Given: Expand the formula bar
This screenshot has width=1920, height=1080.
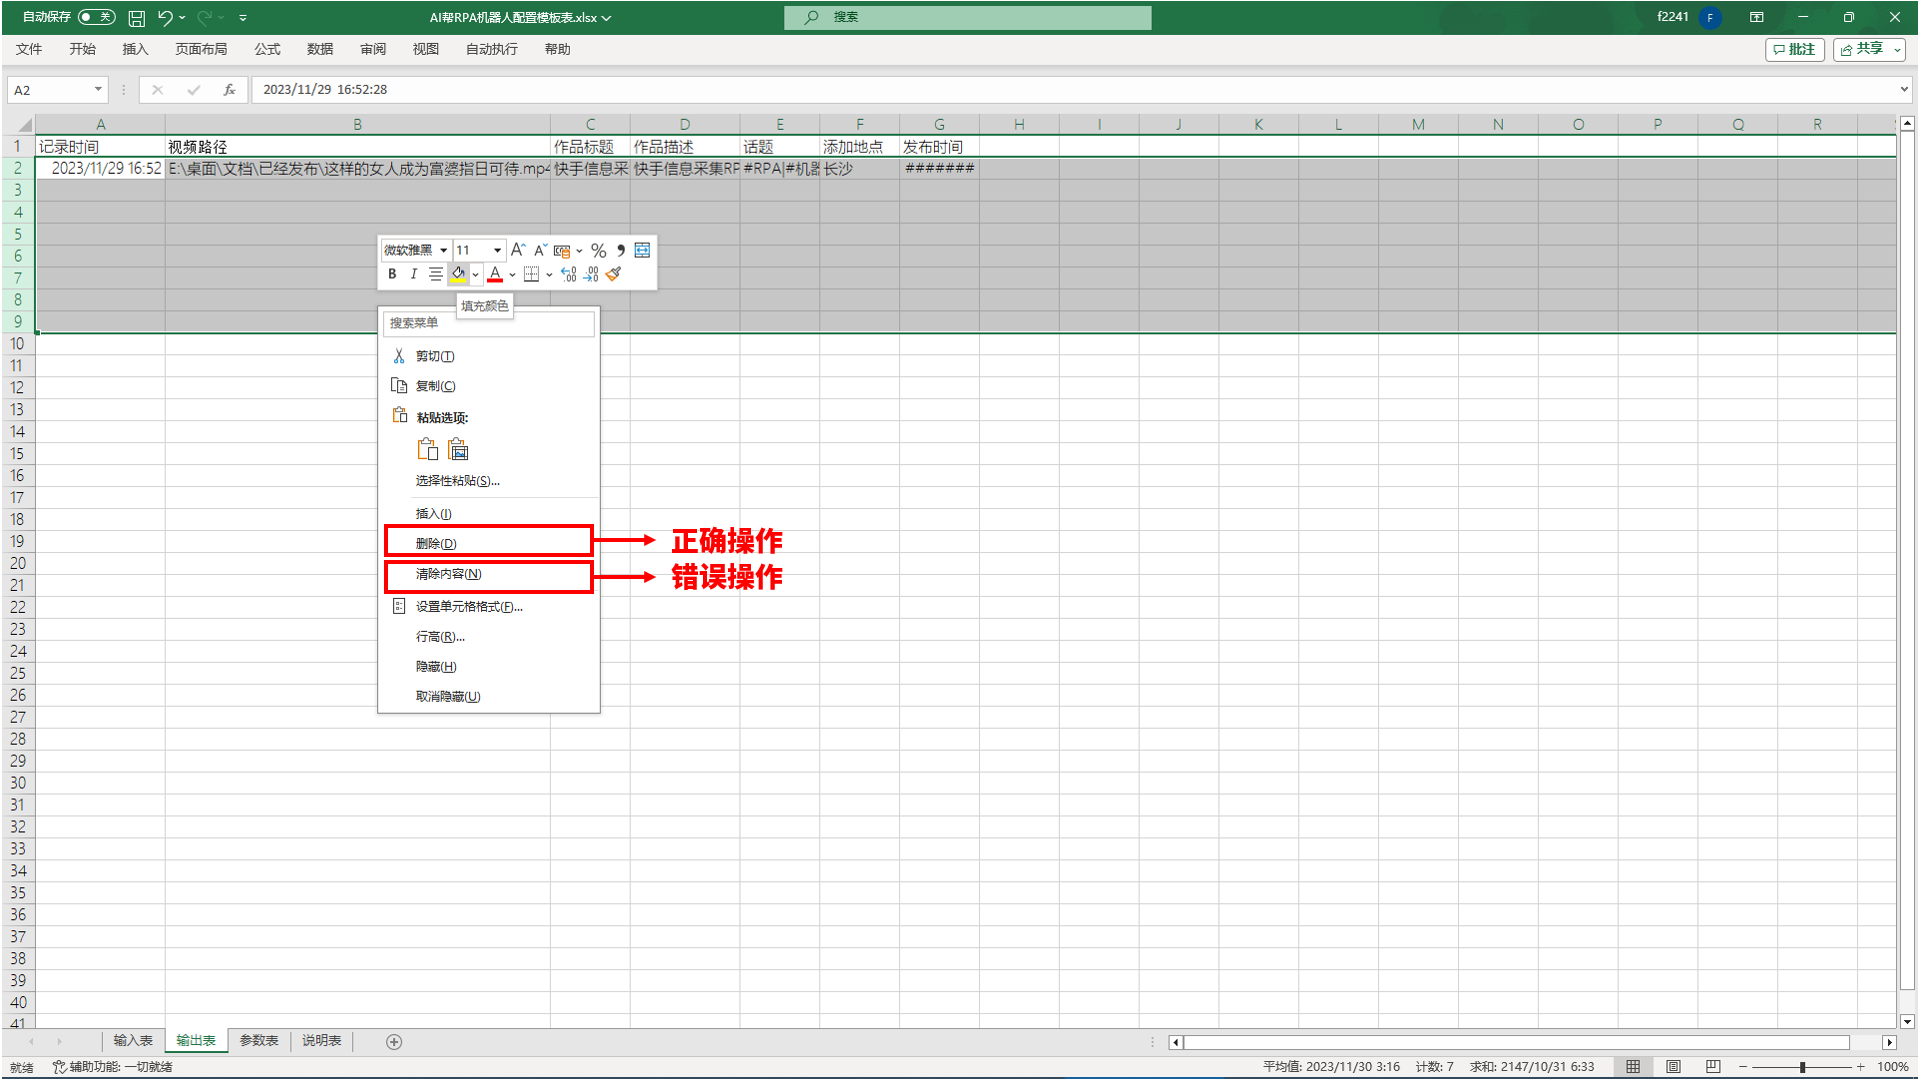Looking at the screenshot, I should pyautogui.click(x=1903, y=90).
